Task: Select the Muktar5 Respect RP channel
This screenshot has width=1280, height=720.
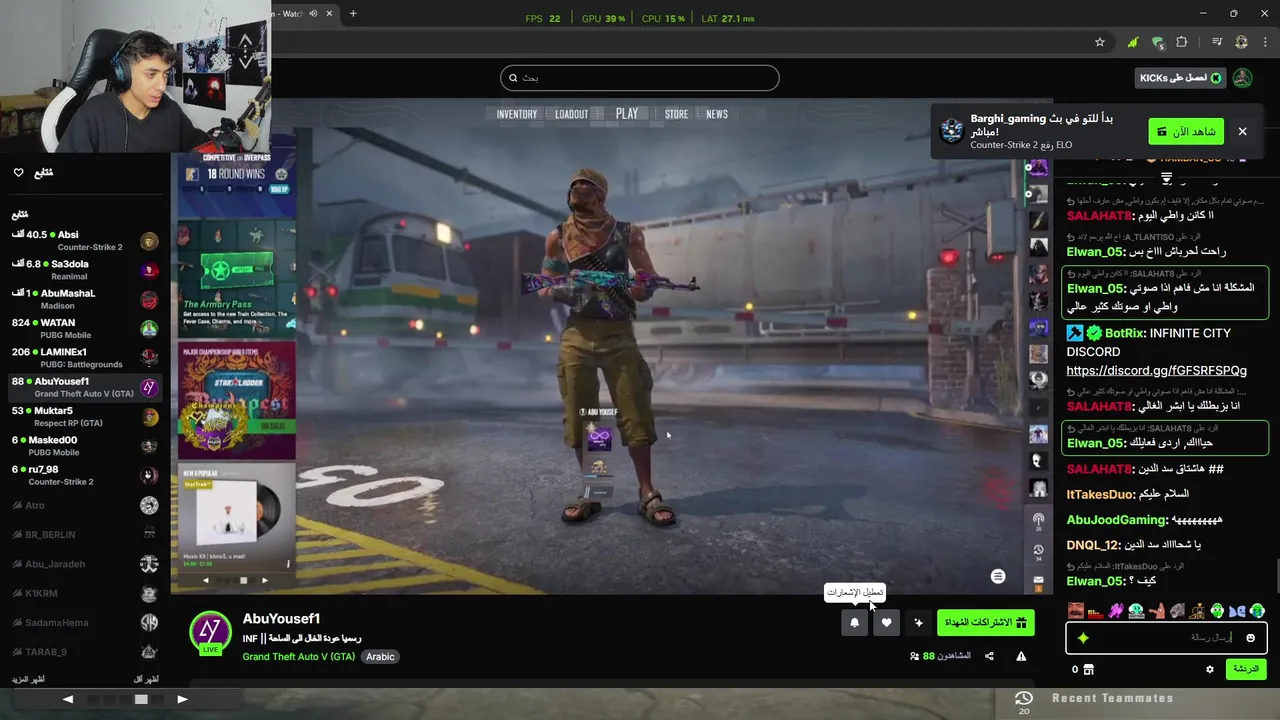Action: [84, 416]
